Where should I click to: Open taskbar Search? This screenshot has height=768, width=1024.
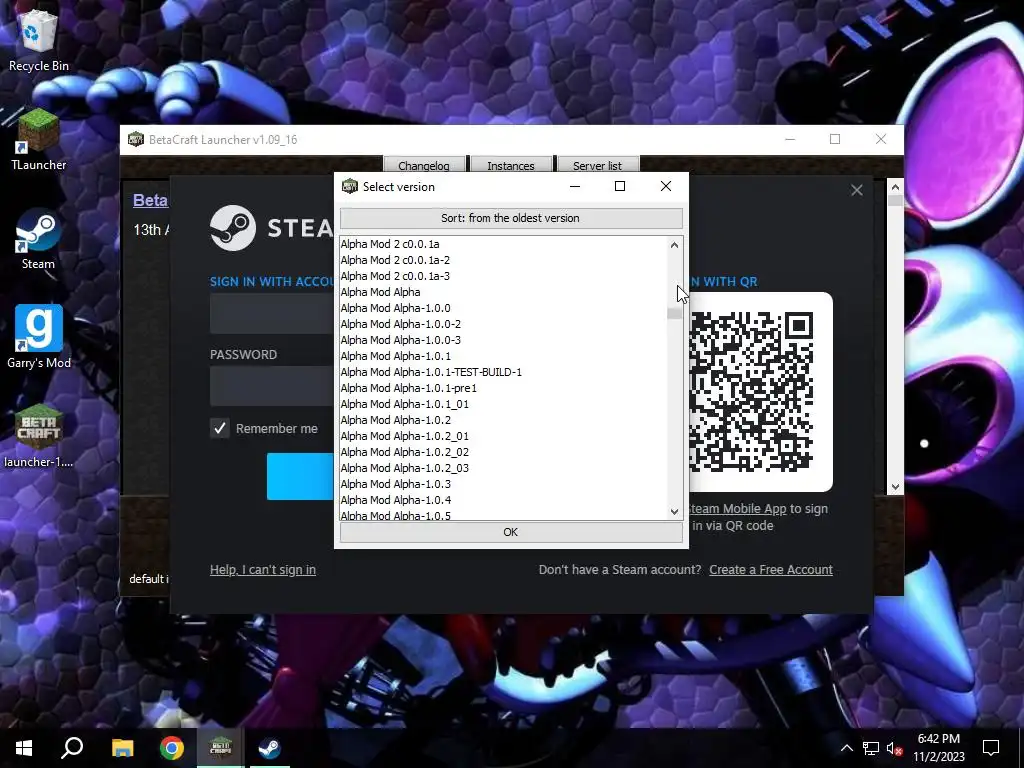coord(72,748)
